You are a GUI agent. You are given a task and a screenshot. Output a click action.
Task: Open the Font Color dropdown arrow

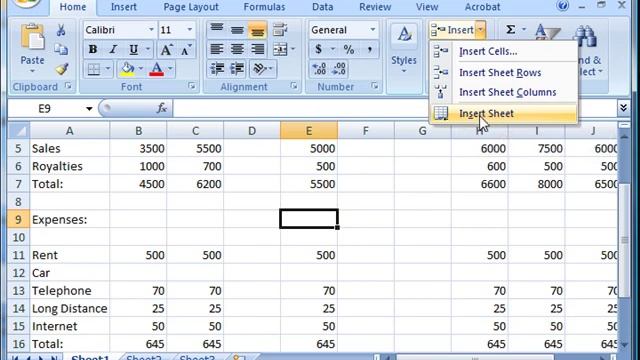pos(170,69)
